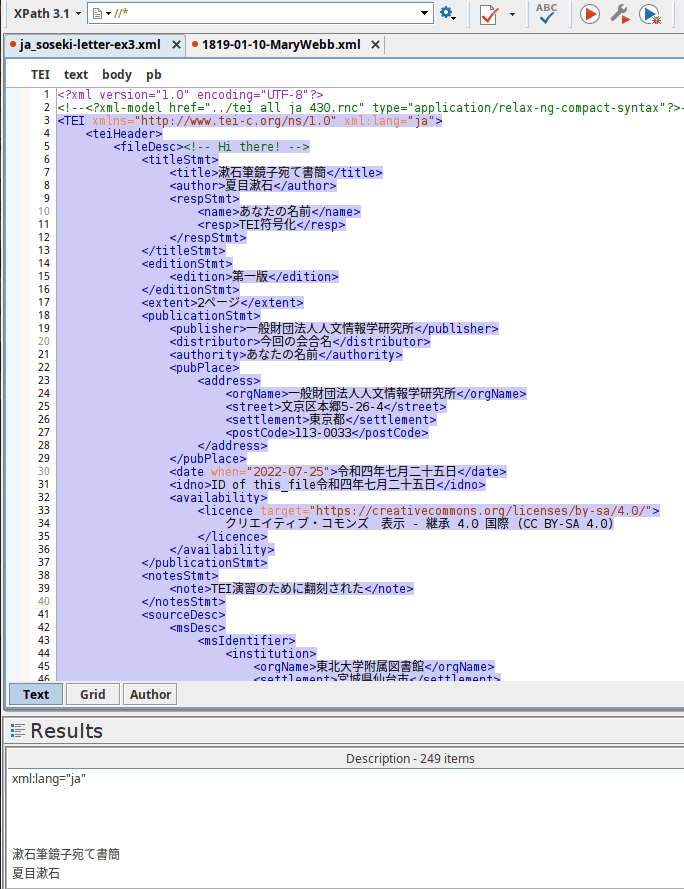Switch to Grid editing mode

pyautogui.click(x=92, y=695)
